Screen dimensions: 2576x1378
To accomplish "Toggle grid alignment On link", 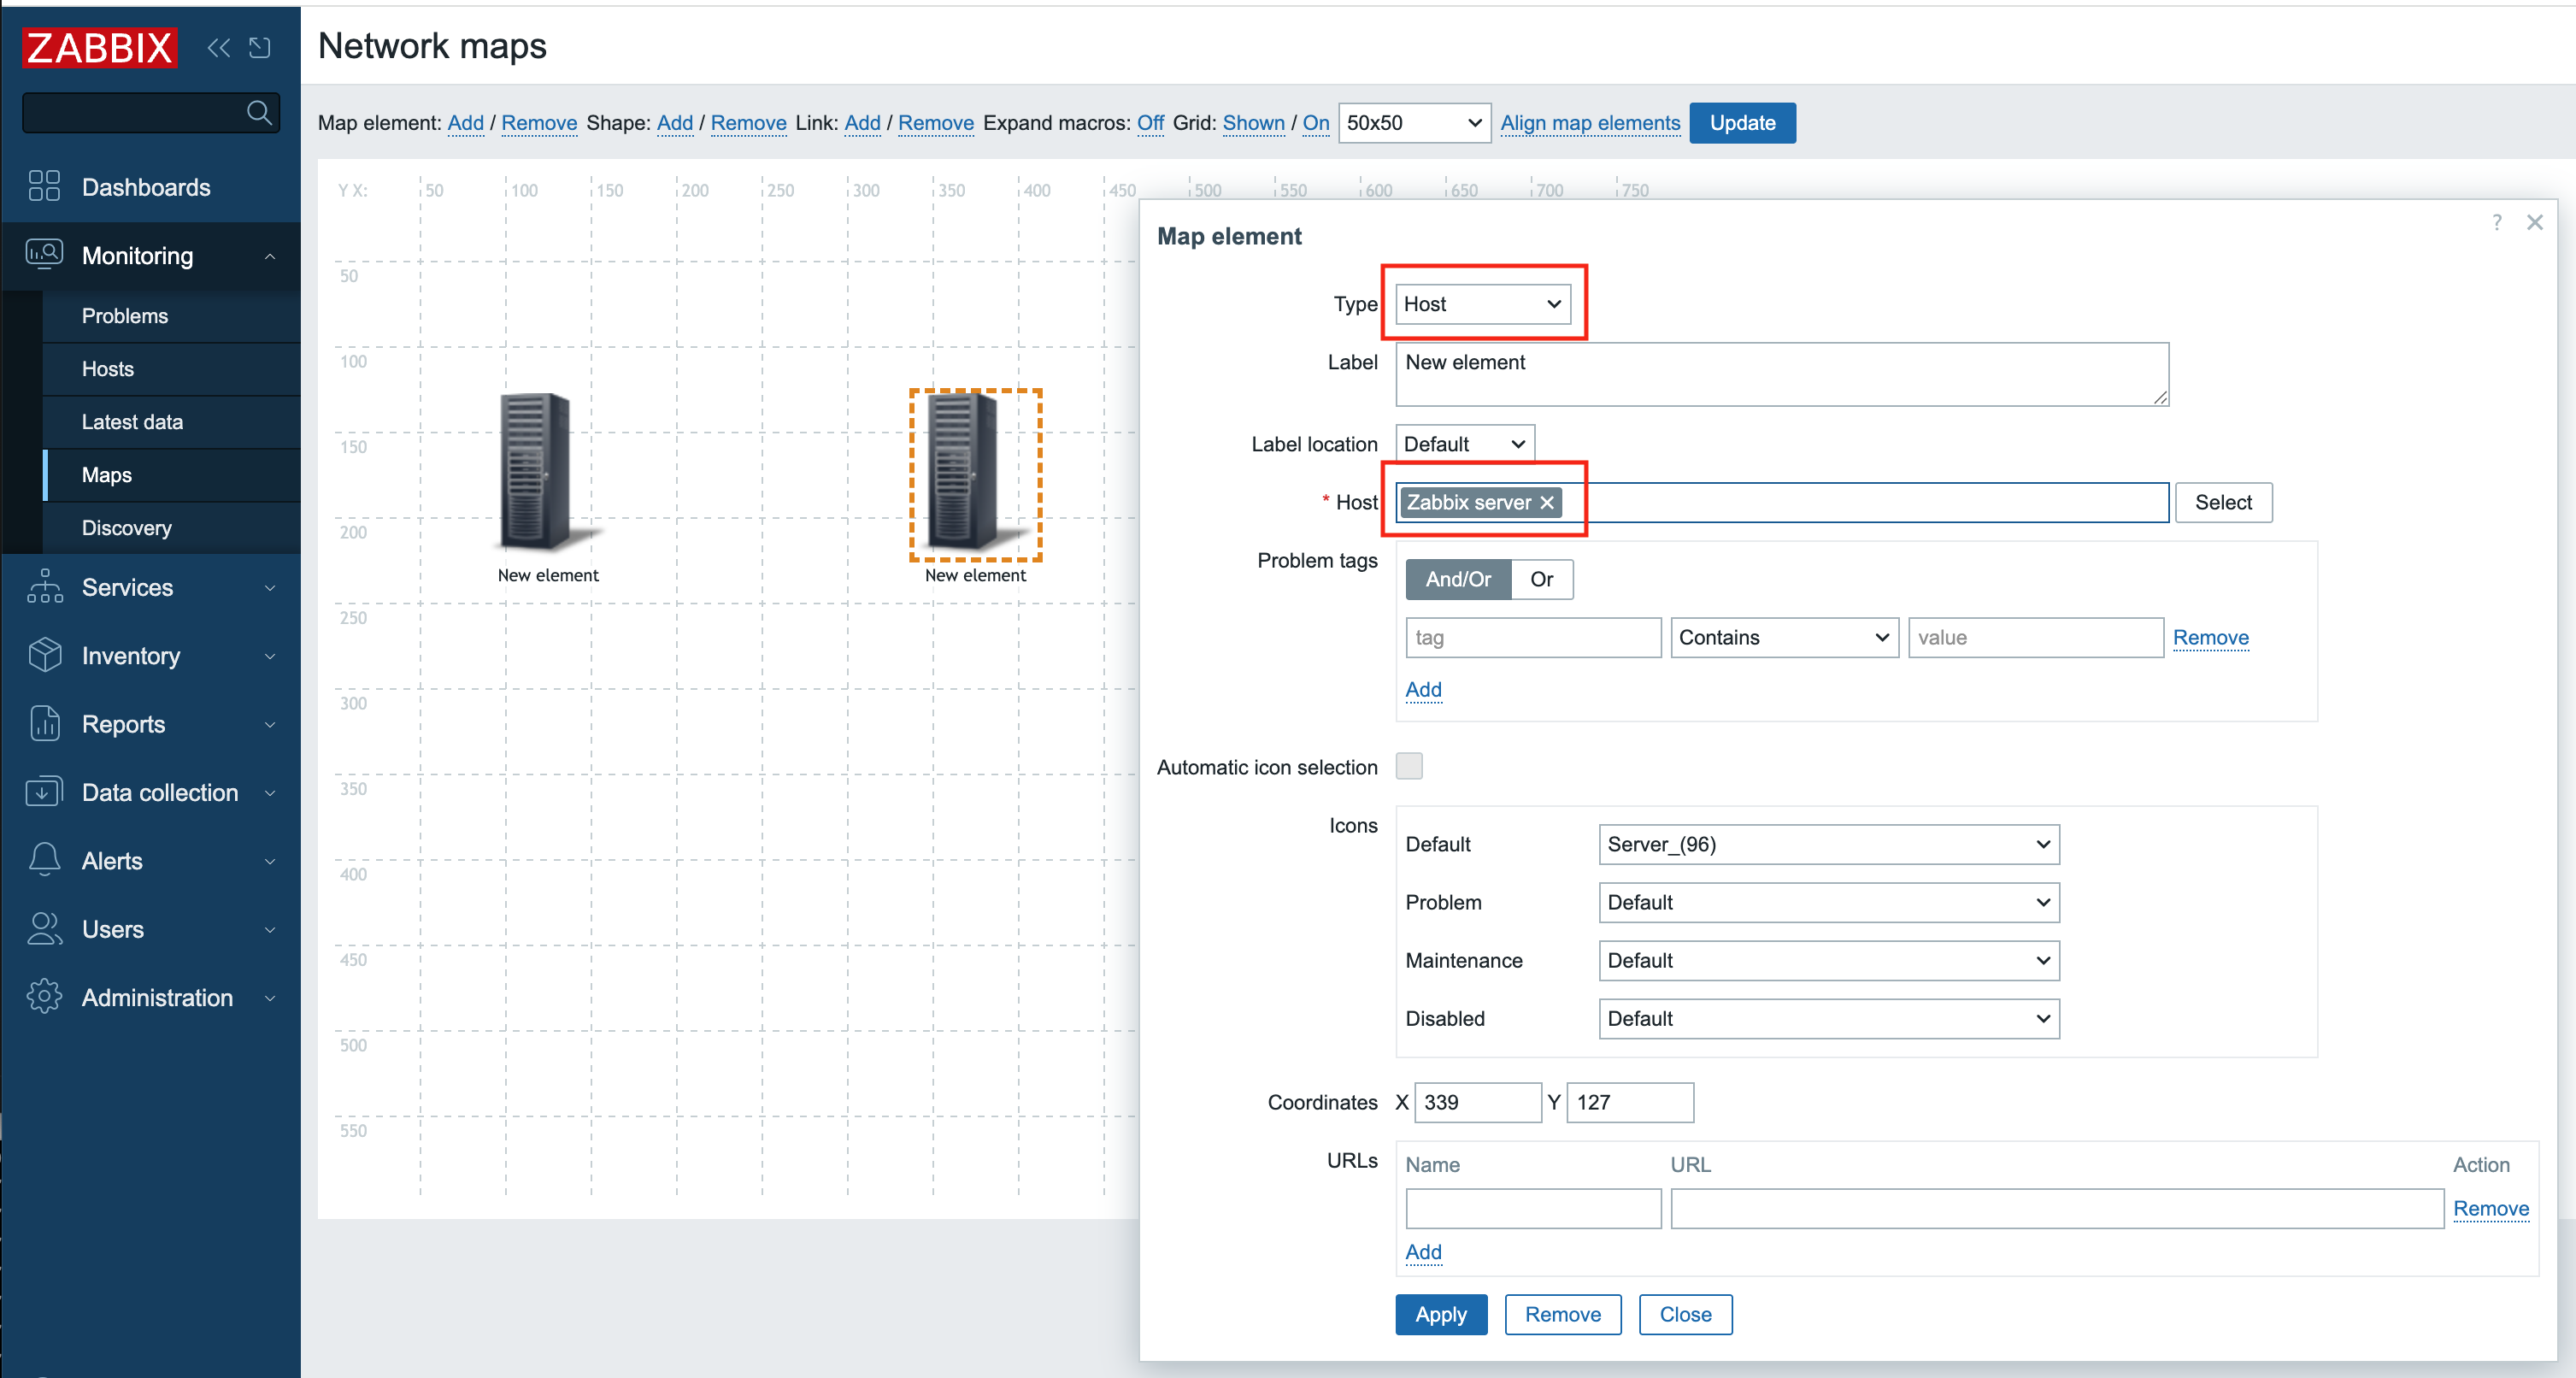I will [1315, 123].
